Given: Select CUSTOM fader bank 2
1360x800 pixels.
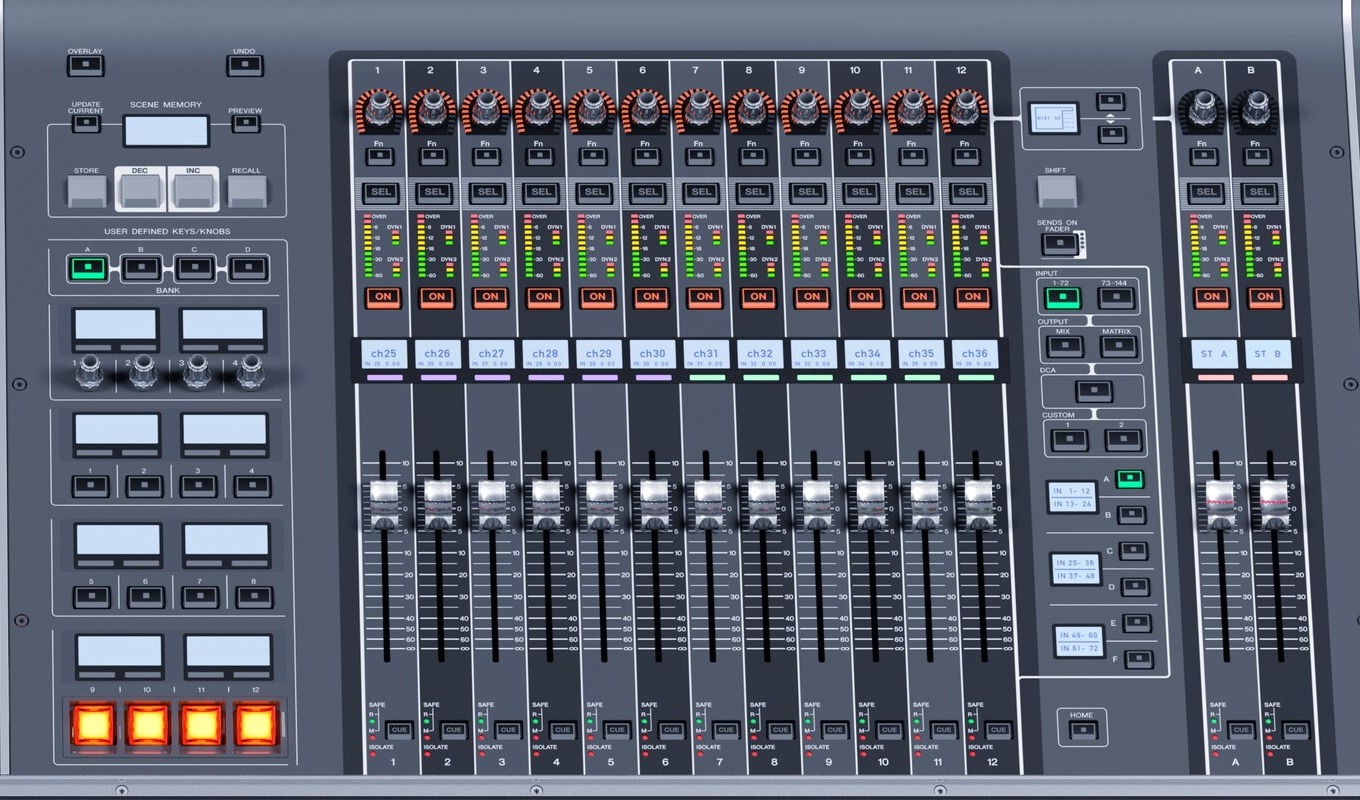Looking at the screenshot, I should (1122, 438).
